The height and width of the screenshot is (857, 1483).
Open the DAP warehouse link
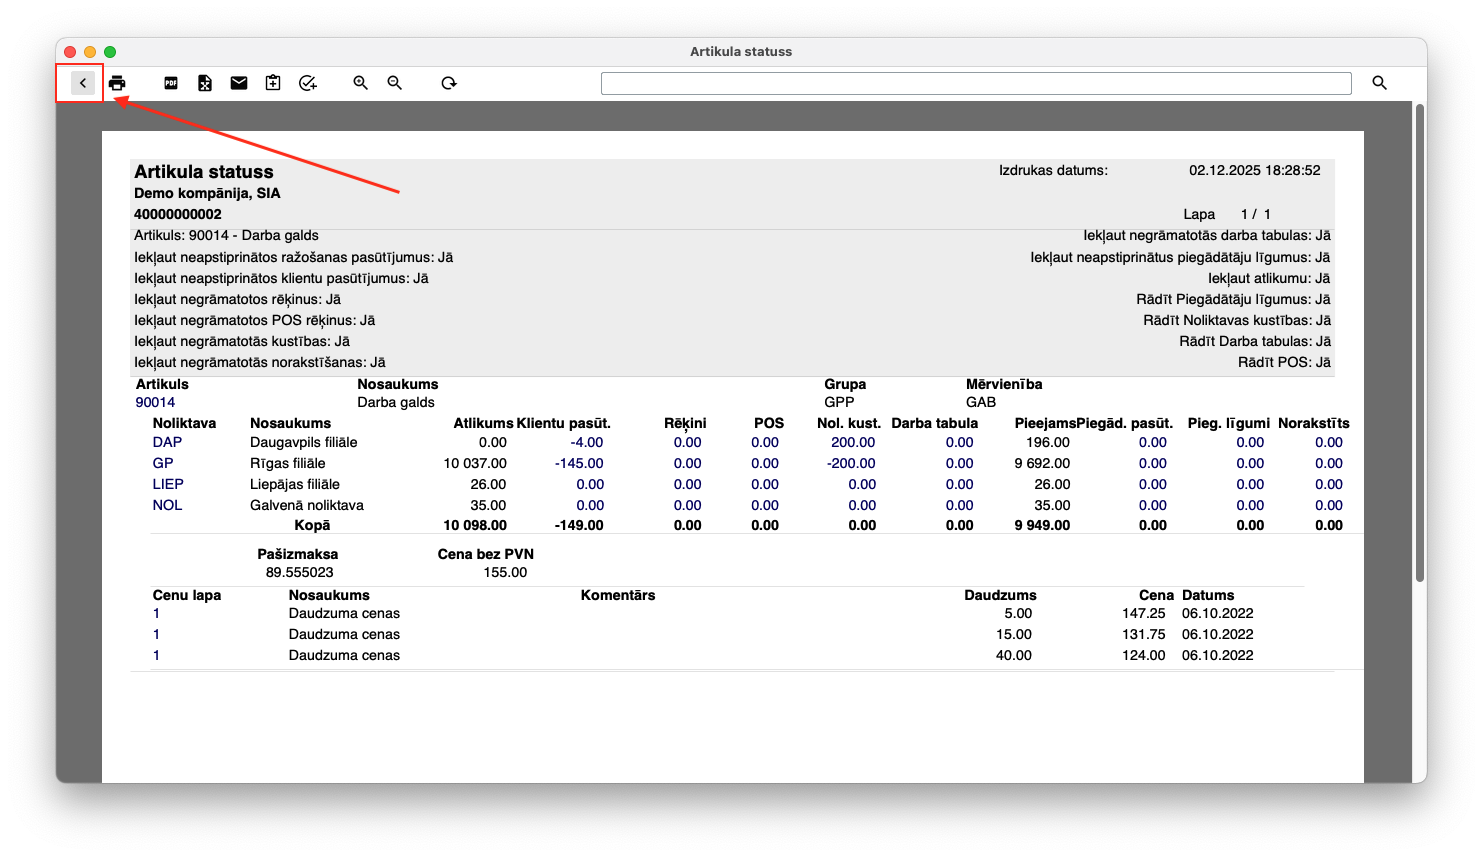click(x=167, y=442)
